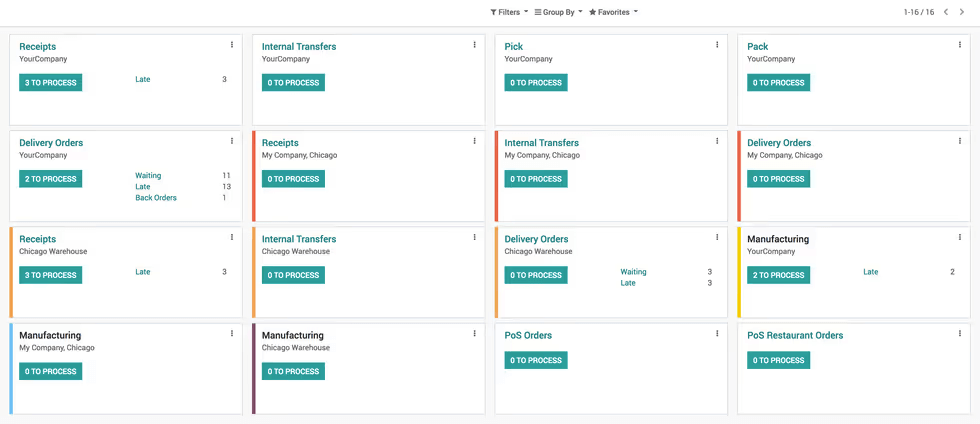This screenshot has width=980, height=424.
Task: Open kebab menu on PoS Restaurant Orders card
Action: click(x=960, y=334)
